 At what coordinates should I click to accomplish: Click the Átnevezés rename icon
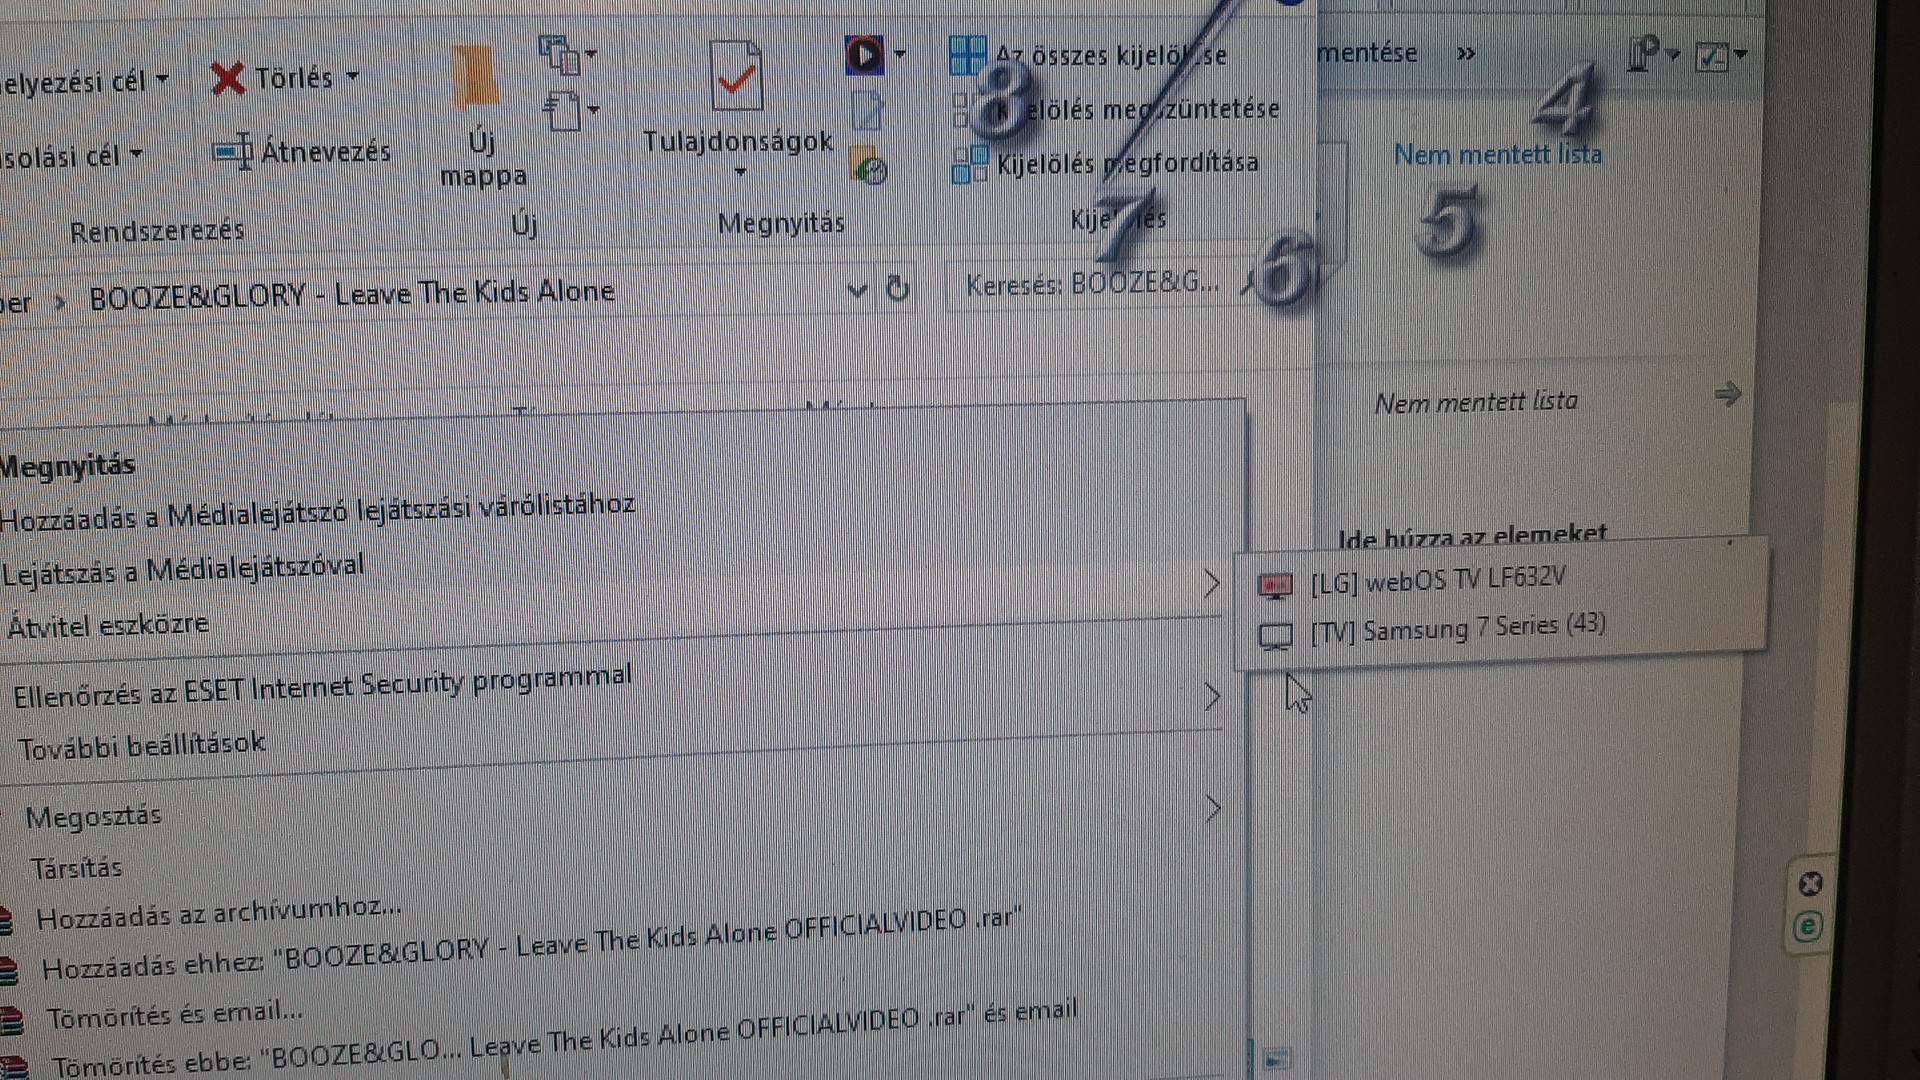point(233,152)
